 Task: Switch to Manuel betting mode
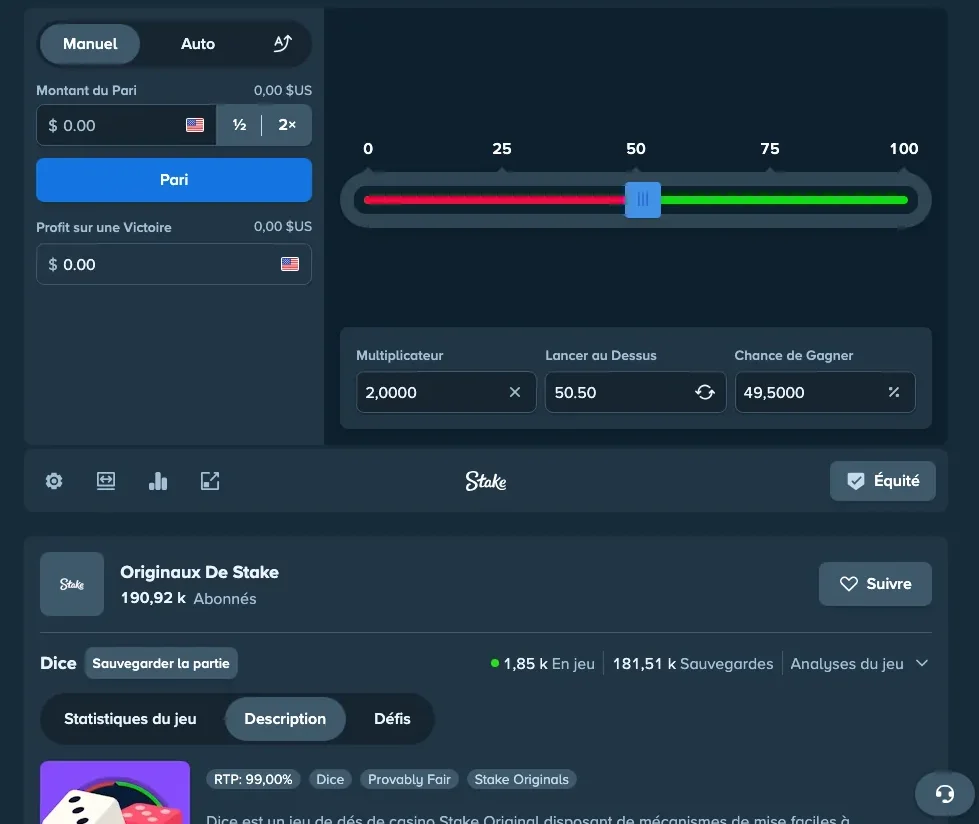click(90, 44)
